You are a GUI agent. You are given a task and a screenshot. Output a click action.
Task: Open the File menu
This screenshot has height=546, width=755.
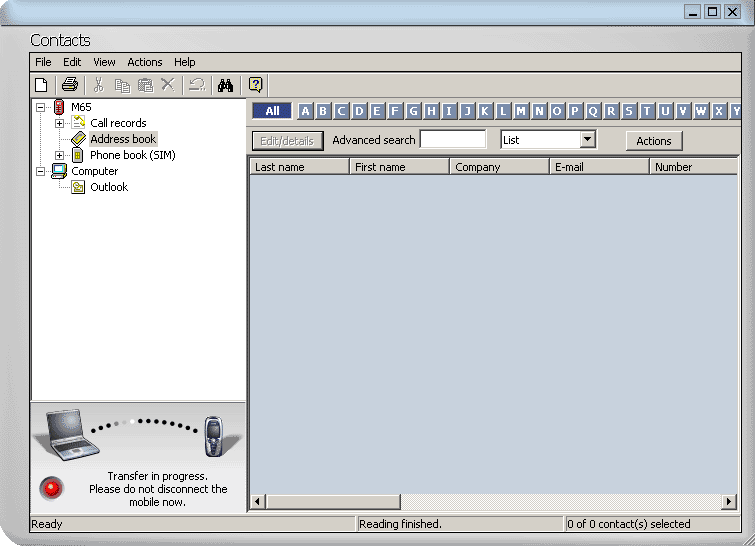pyautogui.click(x=43, y=62)
